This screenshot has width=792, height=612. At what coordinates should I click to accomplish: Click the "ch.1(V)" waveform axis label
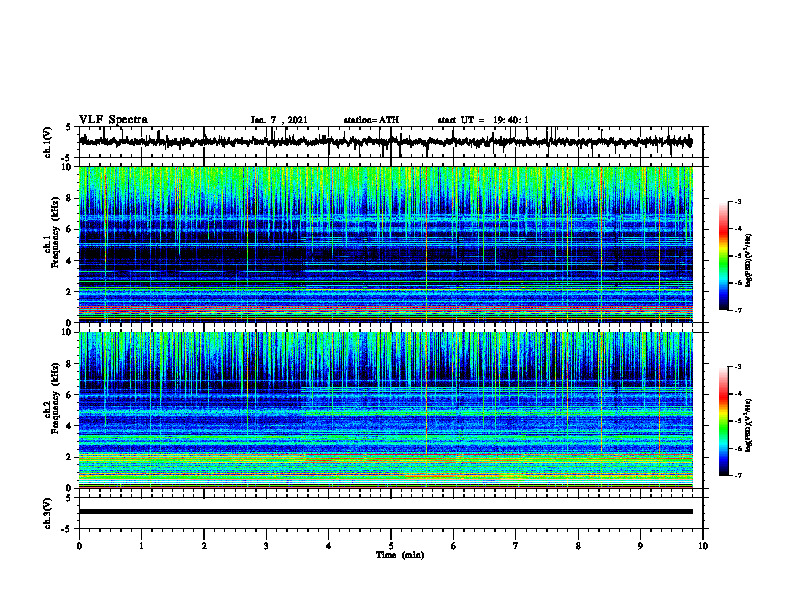48,142
